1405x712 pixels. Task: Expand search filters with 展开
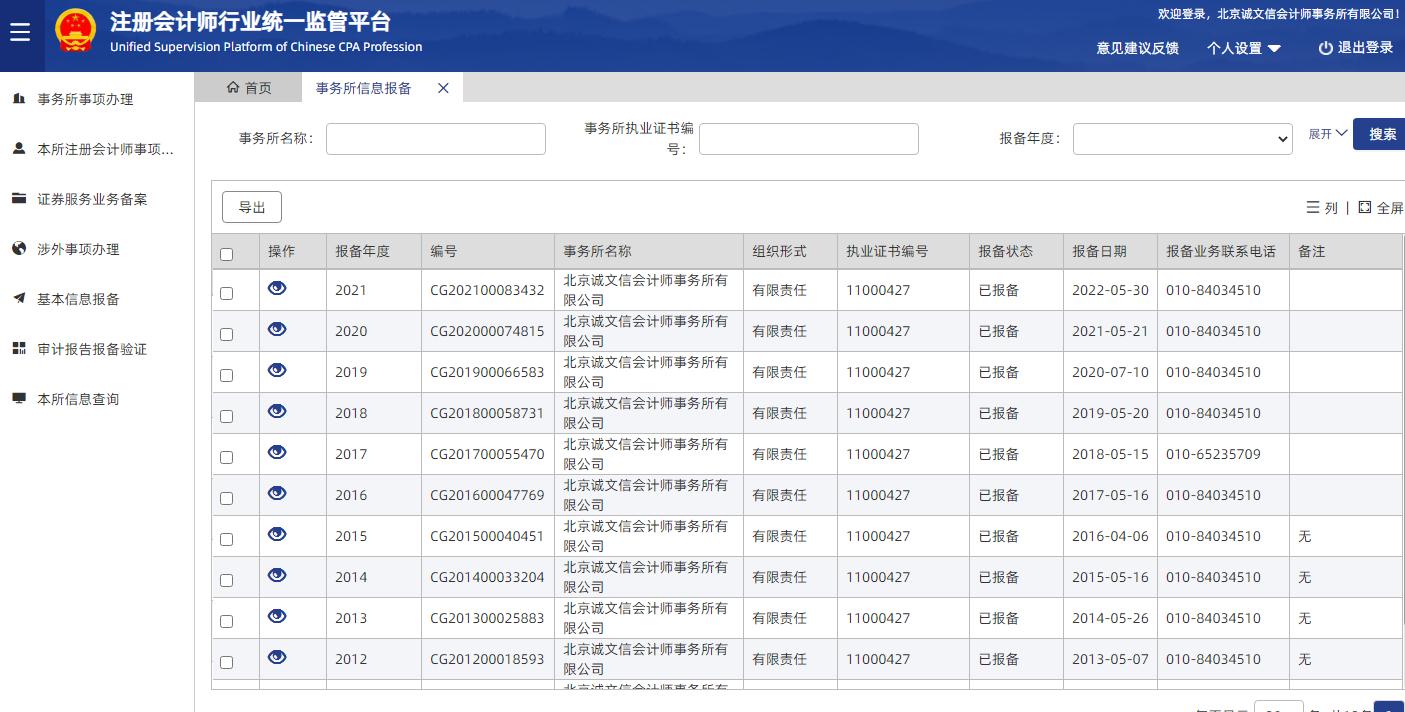point(1327,134)
